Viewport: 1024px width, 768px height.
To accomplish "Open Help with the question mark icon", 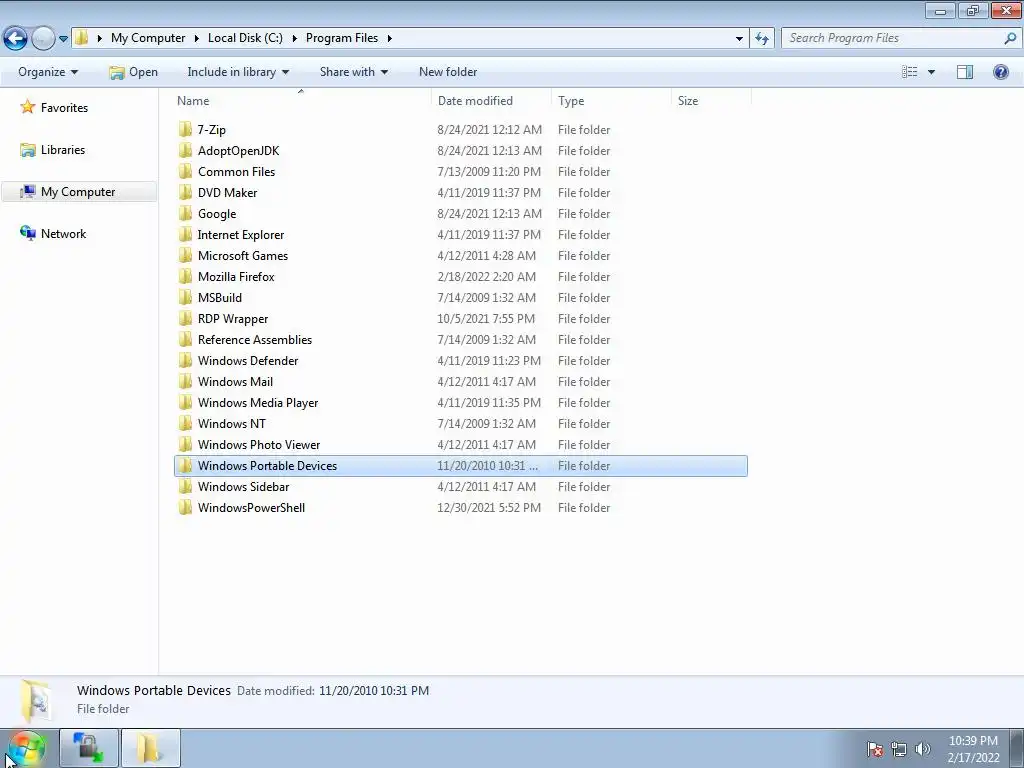I will point(1000,72).
